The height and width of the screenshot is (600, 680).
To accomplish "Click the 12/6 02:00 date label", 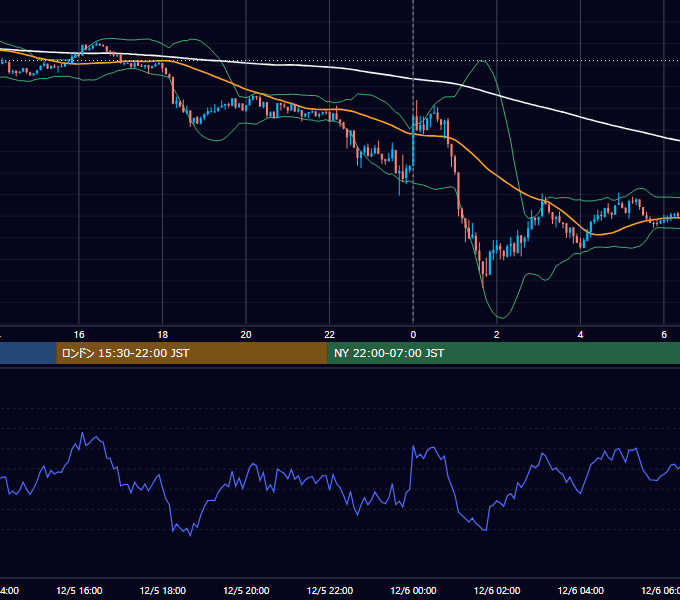I will [497, 591].
